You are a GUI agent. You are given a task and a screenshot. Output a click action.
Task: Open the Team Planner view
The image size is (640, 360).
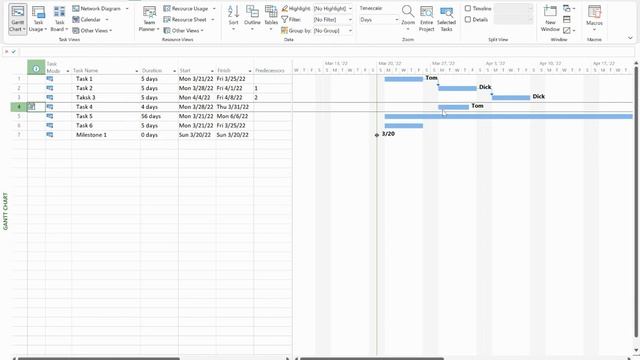point(149,19)
